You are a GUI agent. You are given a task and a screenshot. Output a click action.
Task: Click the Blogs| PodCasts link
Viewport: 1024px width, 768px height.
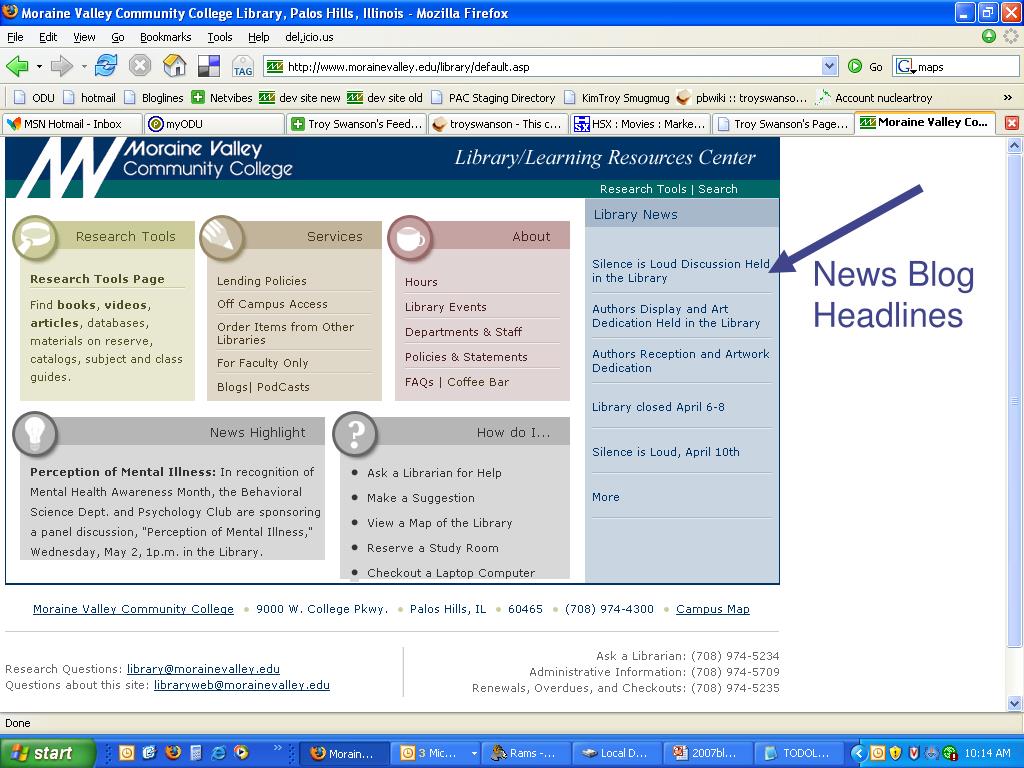263,387
